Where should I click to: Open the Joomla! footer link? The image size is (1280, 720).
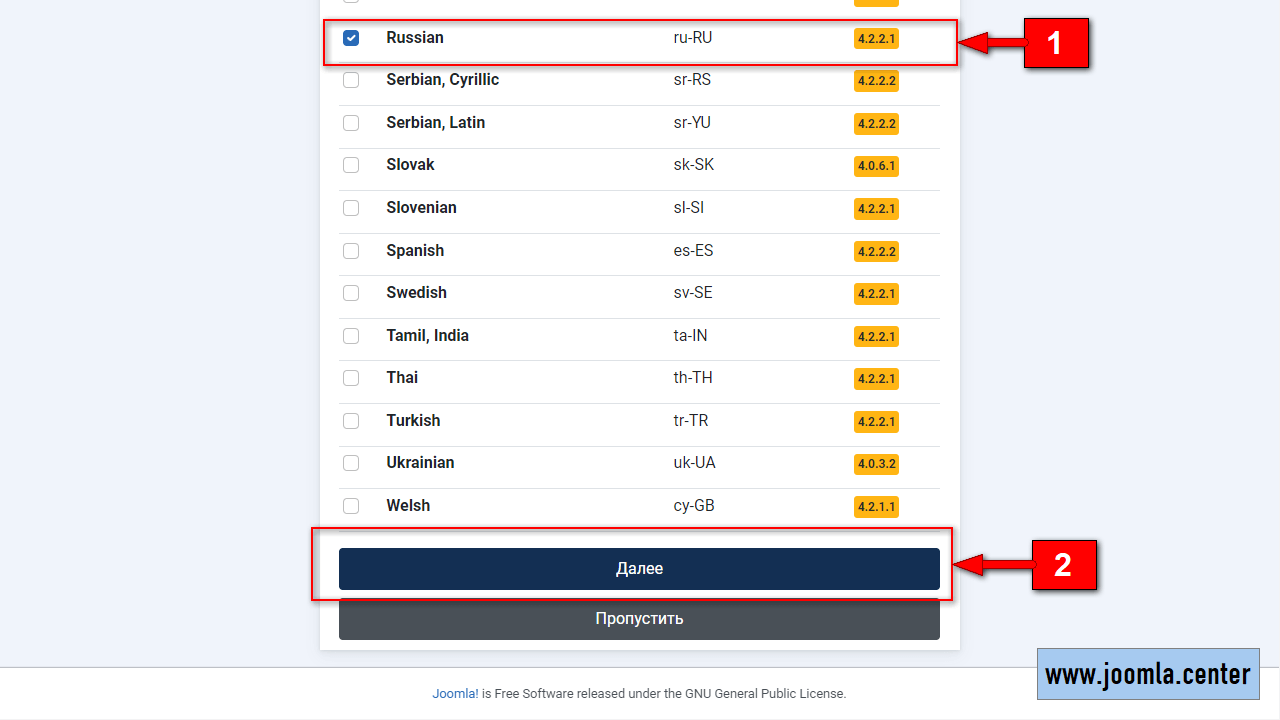coord(455,693)
